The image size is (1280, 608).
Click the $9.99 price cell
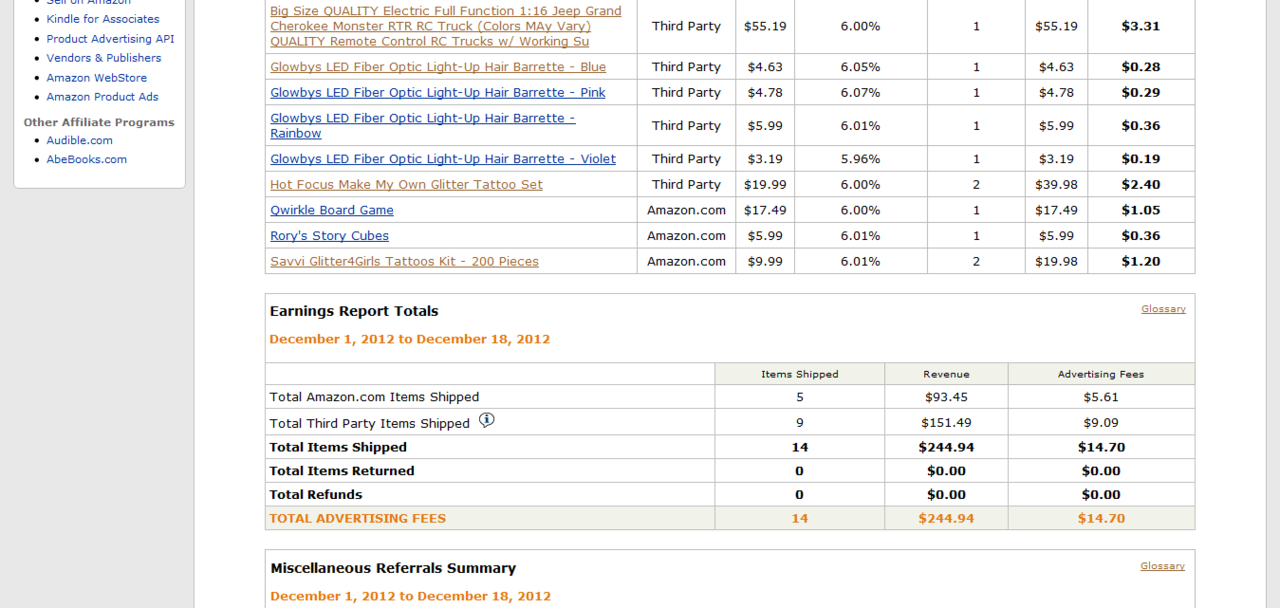(765, 262)
